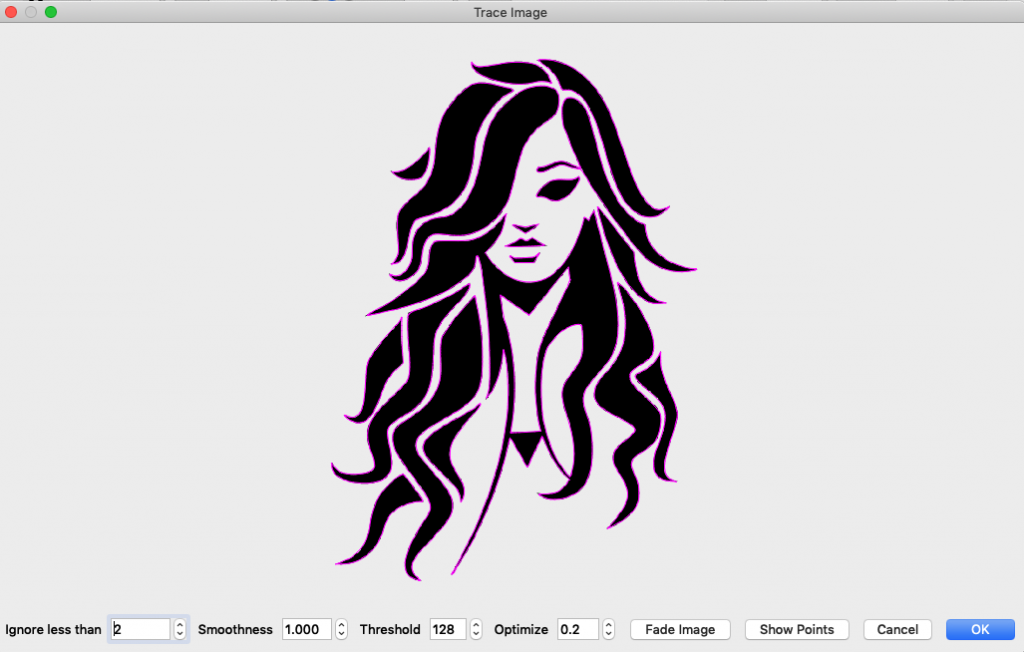Click the Optimize value field
The image size is (1024, 652).
578,629
